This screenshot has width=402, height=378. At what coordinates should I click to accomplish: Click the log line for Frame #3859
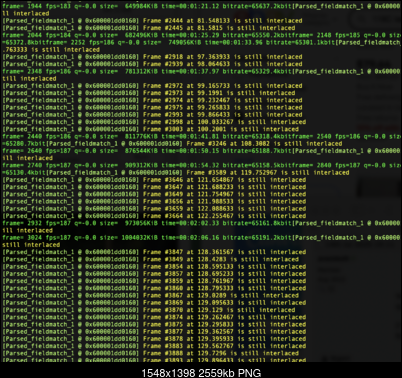pos(154,281)
